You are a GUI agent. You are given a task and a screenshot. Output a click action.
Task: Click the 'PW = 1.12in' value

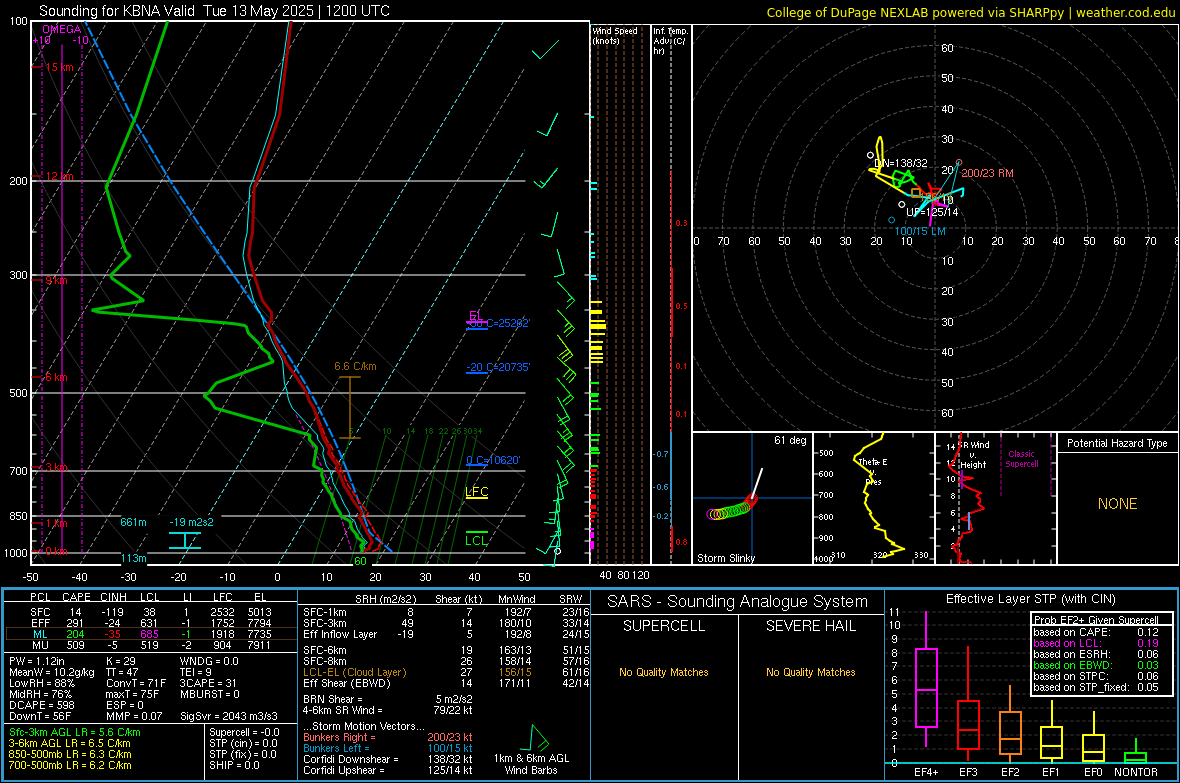(x=38, y=661)
